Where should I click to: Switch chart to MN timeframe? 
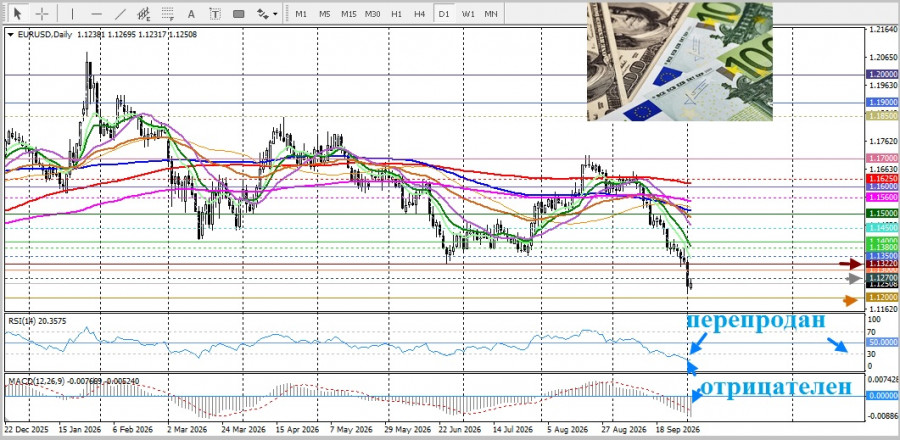click(x=490, y=13)
